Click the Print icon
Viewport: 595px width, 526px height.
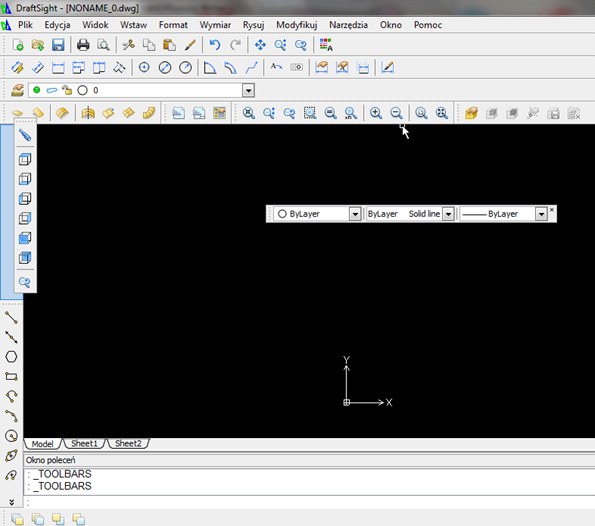[x=83, y=45]
